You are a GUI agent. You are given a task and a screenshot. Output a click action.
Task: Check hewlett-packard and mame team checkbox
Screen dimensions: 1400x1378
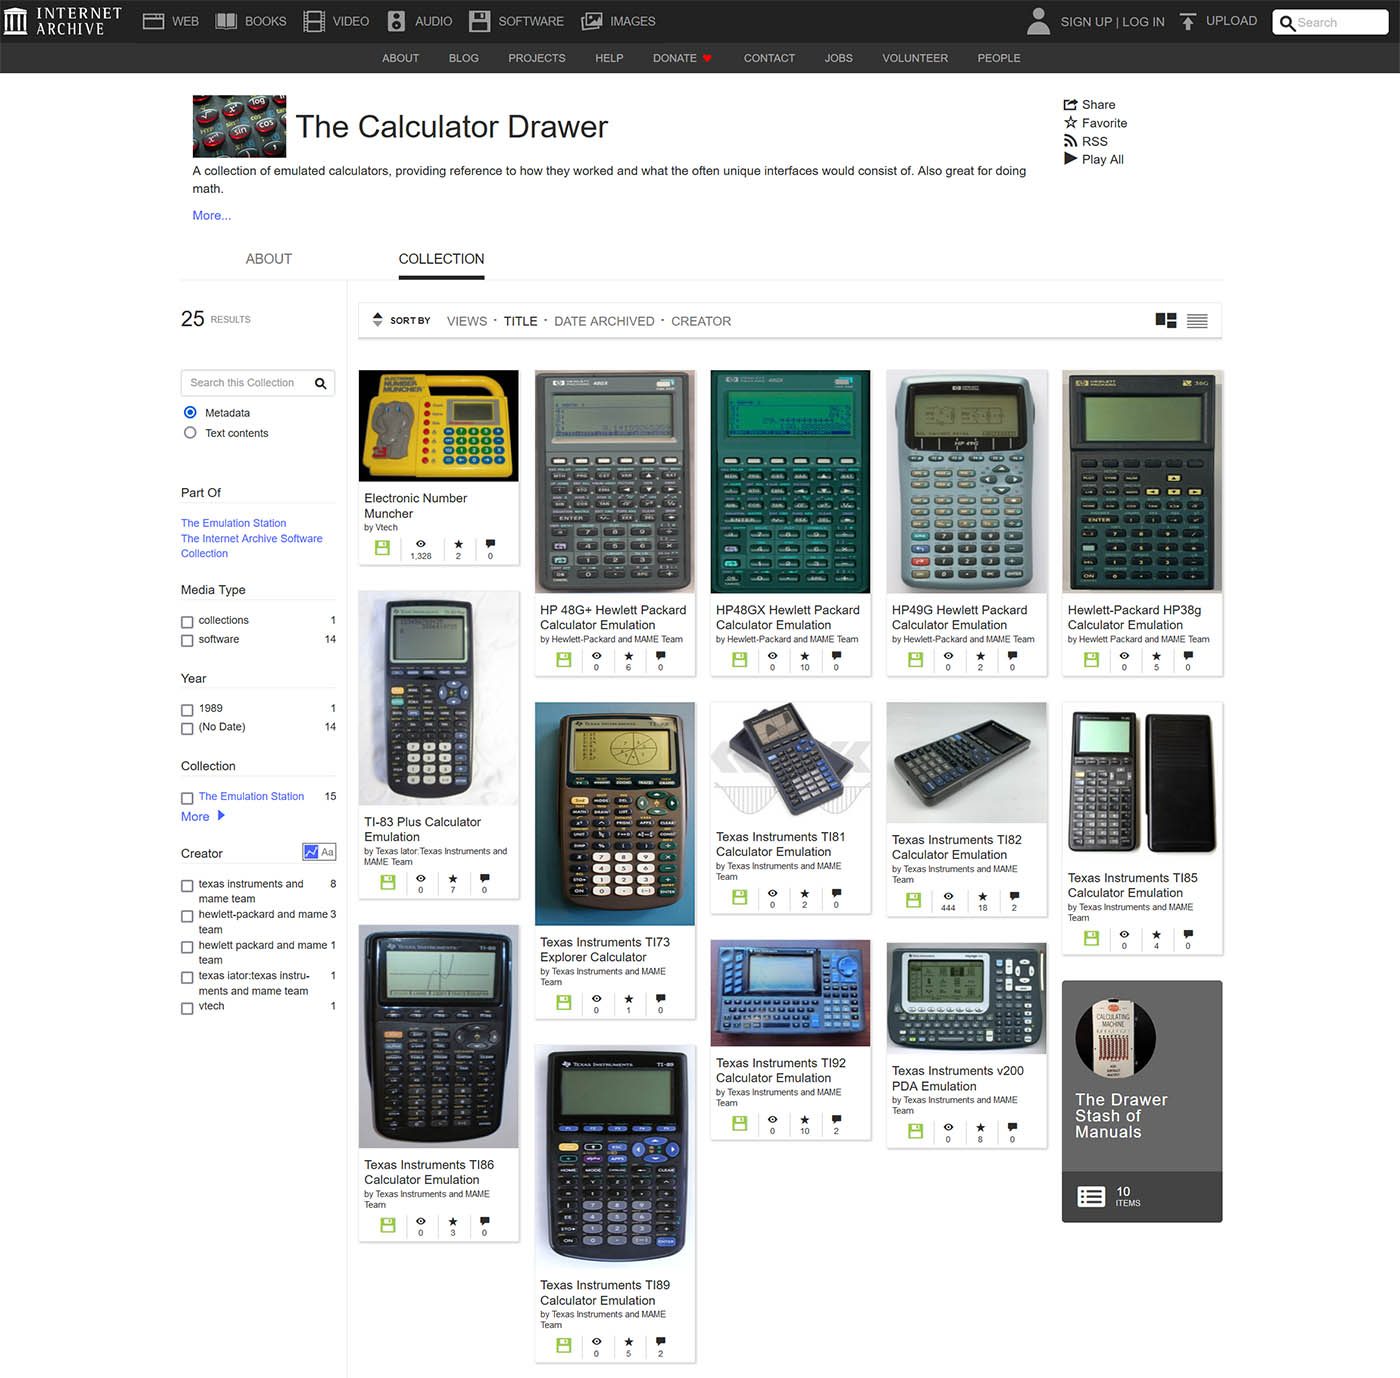[x=187, y=916]
